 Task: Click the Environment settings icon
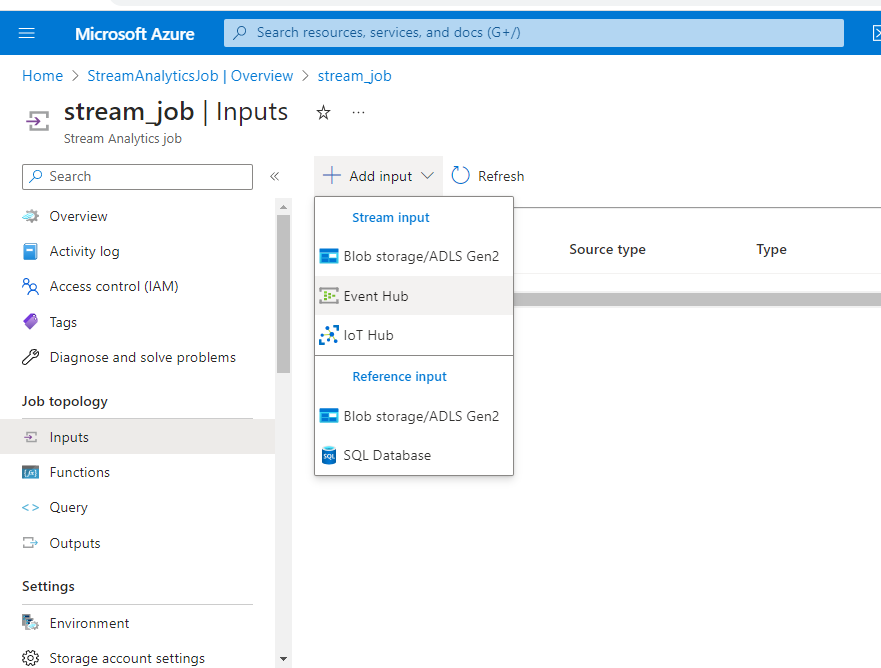29,622
